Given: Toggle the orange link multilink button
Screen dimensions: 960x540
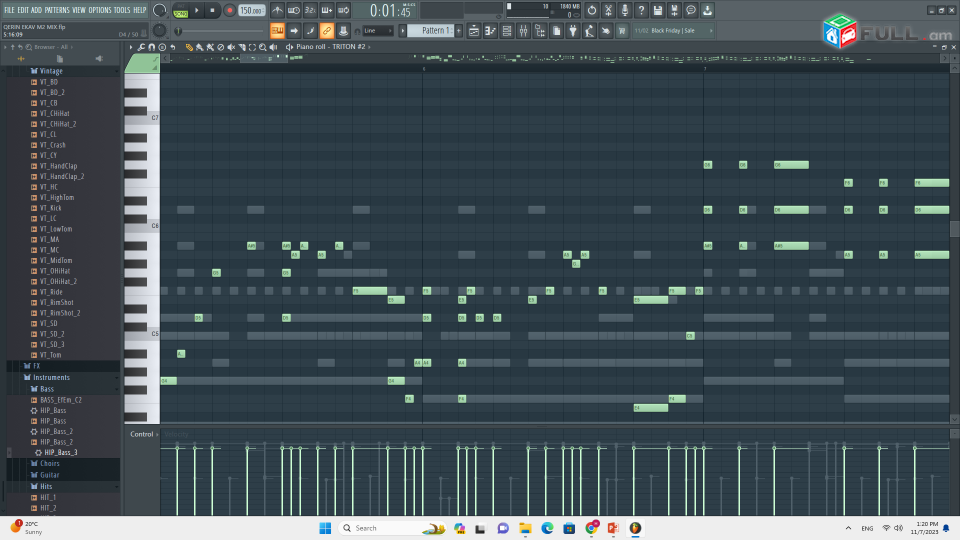Looking at the screenshot, I should coord(327,31).
